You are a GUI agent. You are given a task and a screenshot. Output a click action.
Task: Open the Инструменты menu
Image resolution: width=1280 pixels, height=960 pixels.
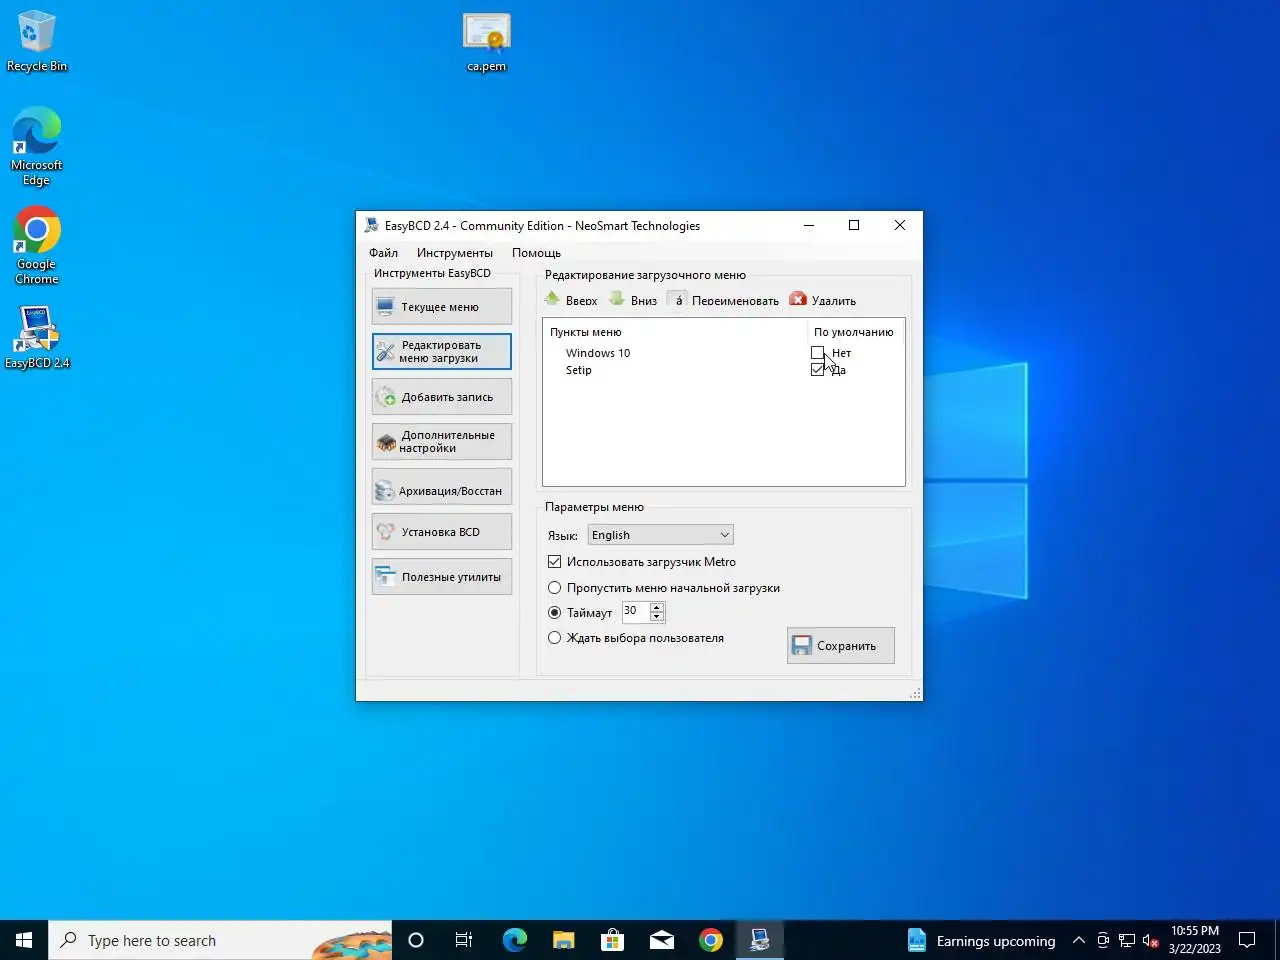(x=455, y=253)
